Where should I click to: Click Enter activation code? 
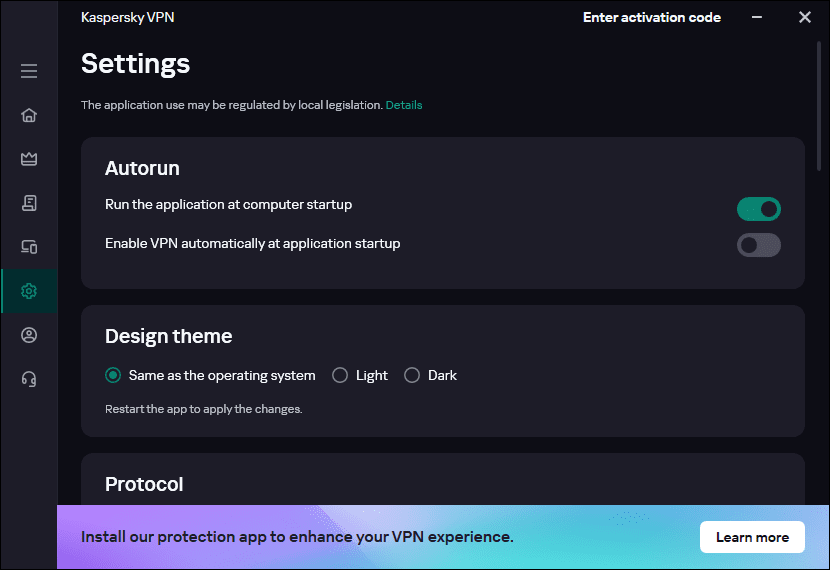[652, 17]
